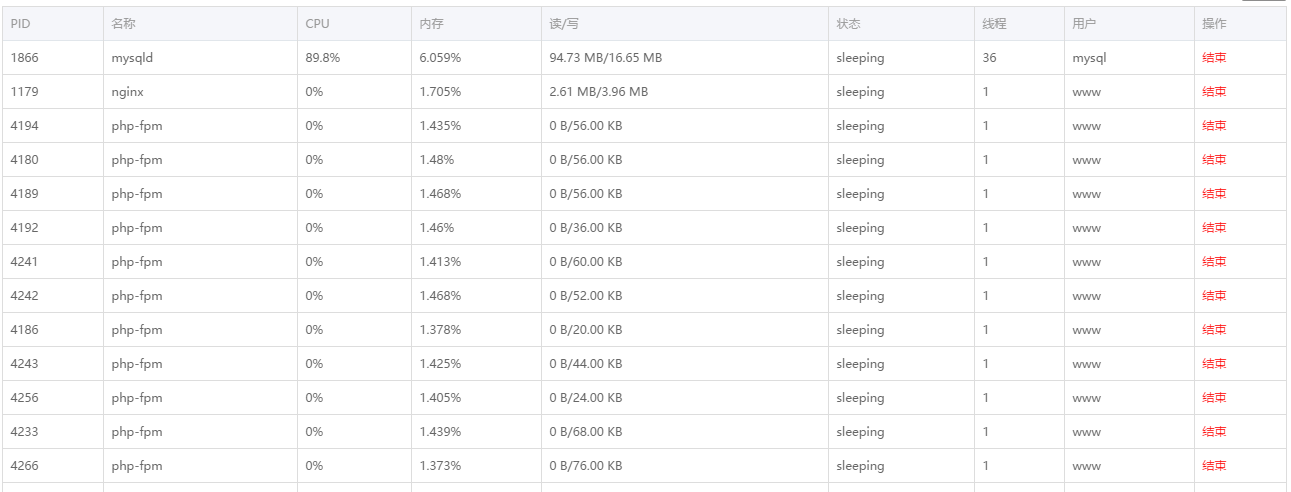End php-fpm PID 4243
Image resolution: width=1291 pixels, height=492 pixels.
click(1214, 364)
